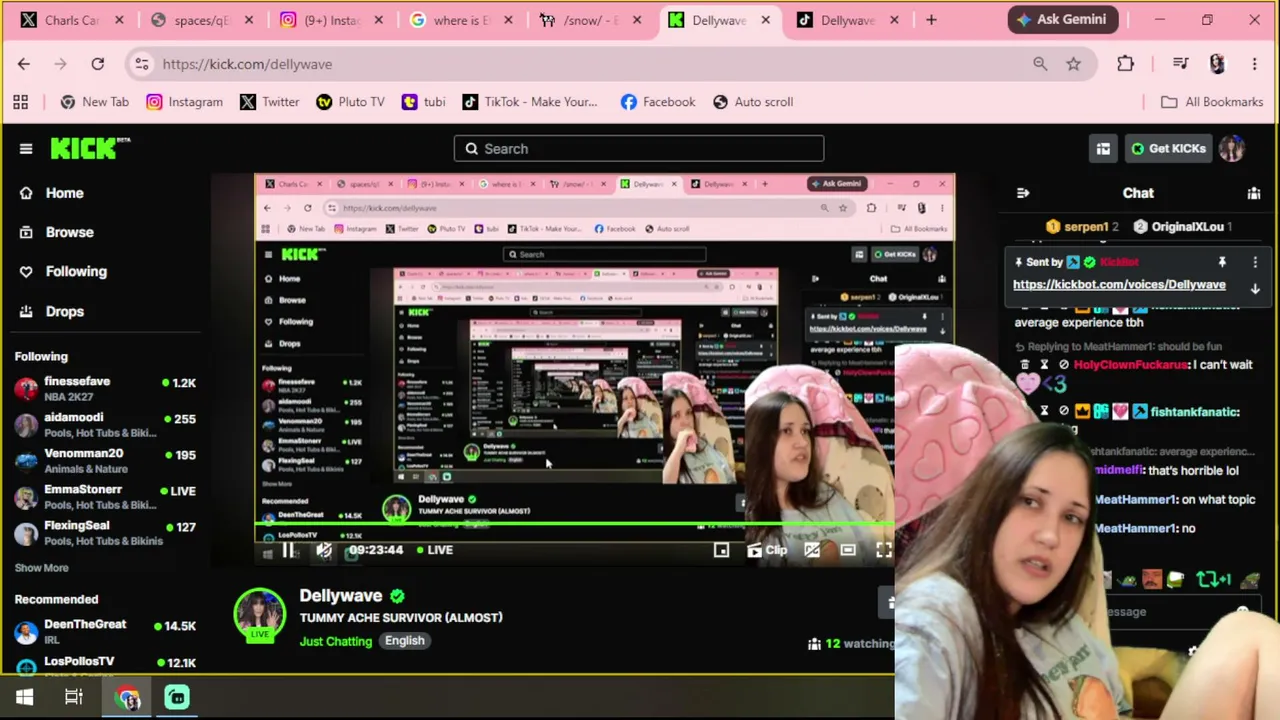Toggle fullscreen on the stream player
This screenshot has height=720, width=1280.
(884, 550)
